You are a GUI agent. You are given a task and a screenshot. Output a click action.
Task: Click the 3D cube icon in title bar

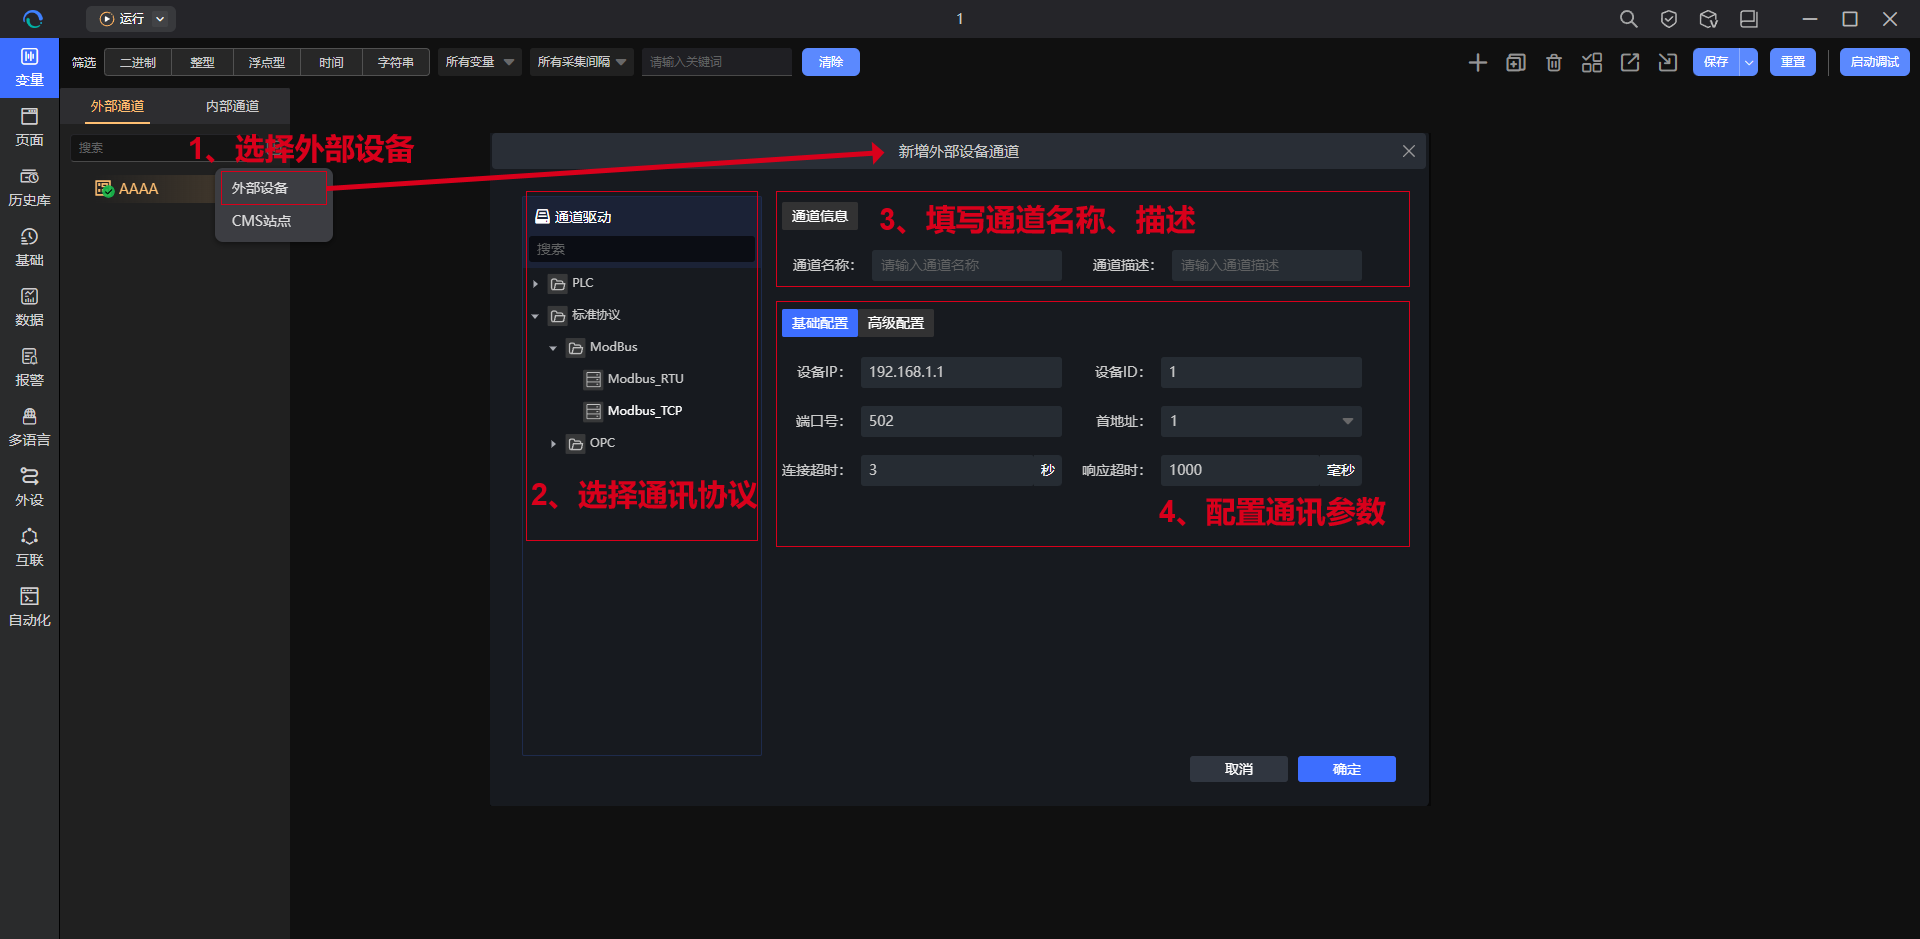coord(1708,19)
